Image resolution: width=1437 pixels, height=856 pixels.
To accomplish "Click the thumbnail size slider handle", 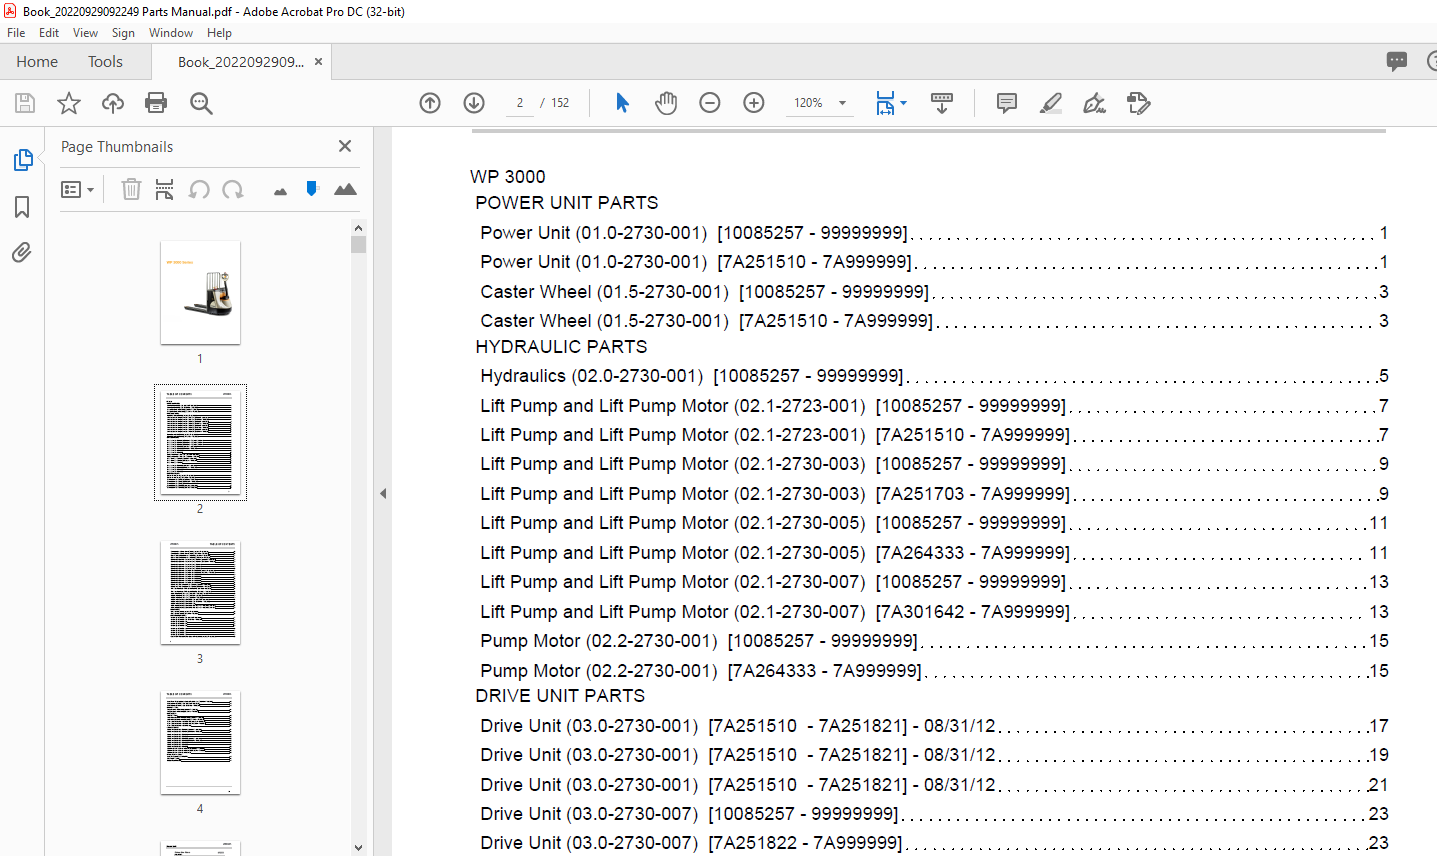I will (312, 188).
